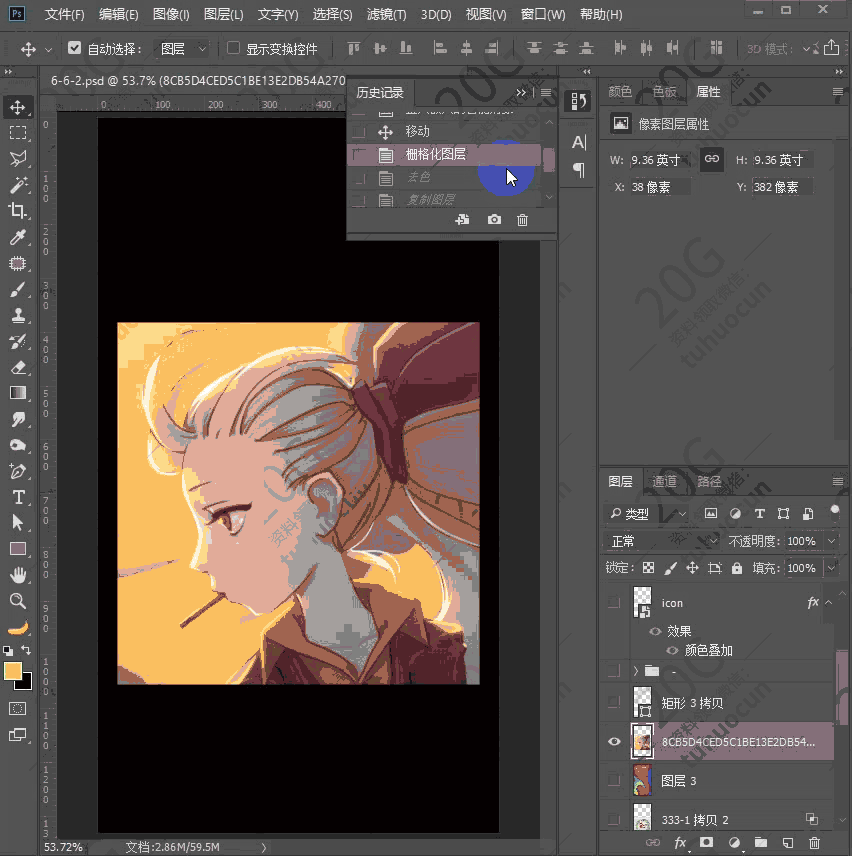Click the background color swatch
Image resolution: width=852 pixels, height=856 pixels.
26,684
